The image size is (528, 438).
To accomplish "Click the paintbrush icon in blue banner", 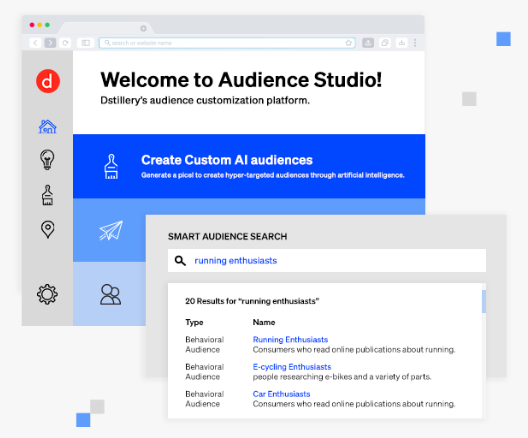I will coord(111,166).
